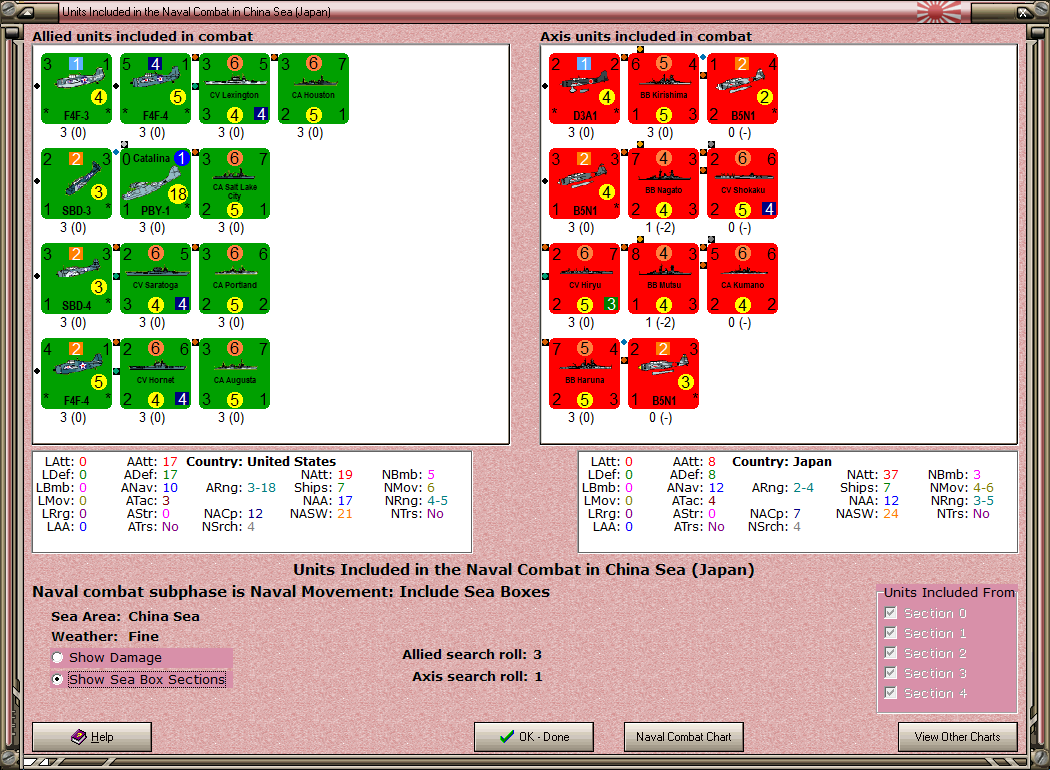Select the SBD-4 bomber unit
This screenshot has height=770, width=1050.
(76, 279)
